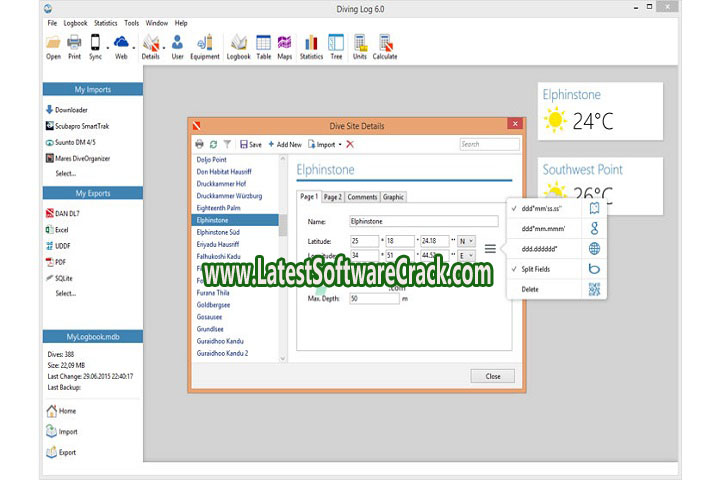Screen dimensions: 720x480
Task: Open the Equipment toolbar icon
Action: tap(206, 45)
